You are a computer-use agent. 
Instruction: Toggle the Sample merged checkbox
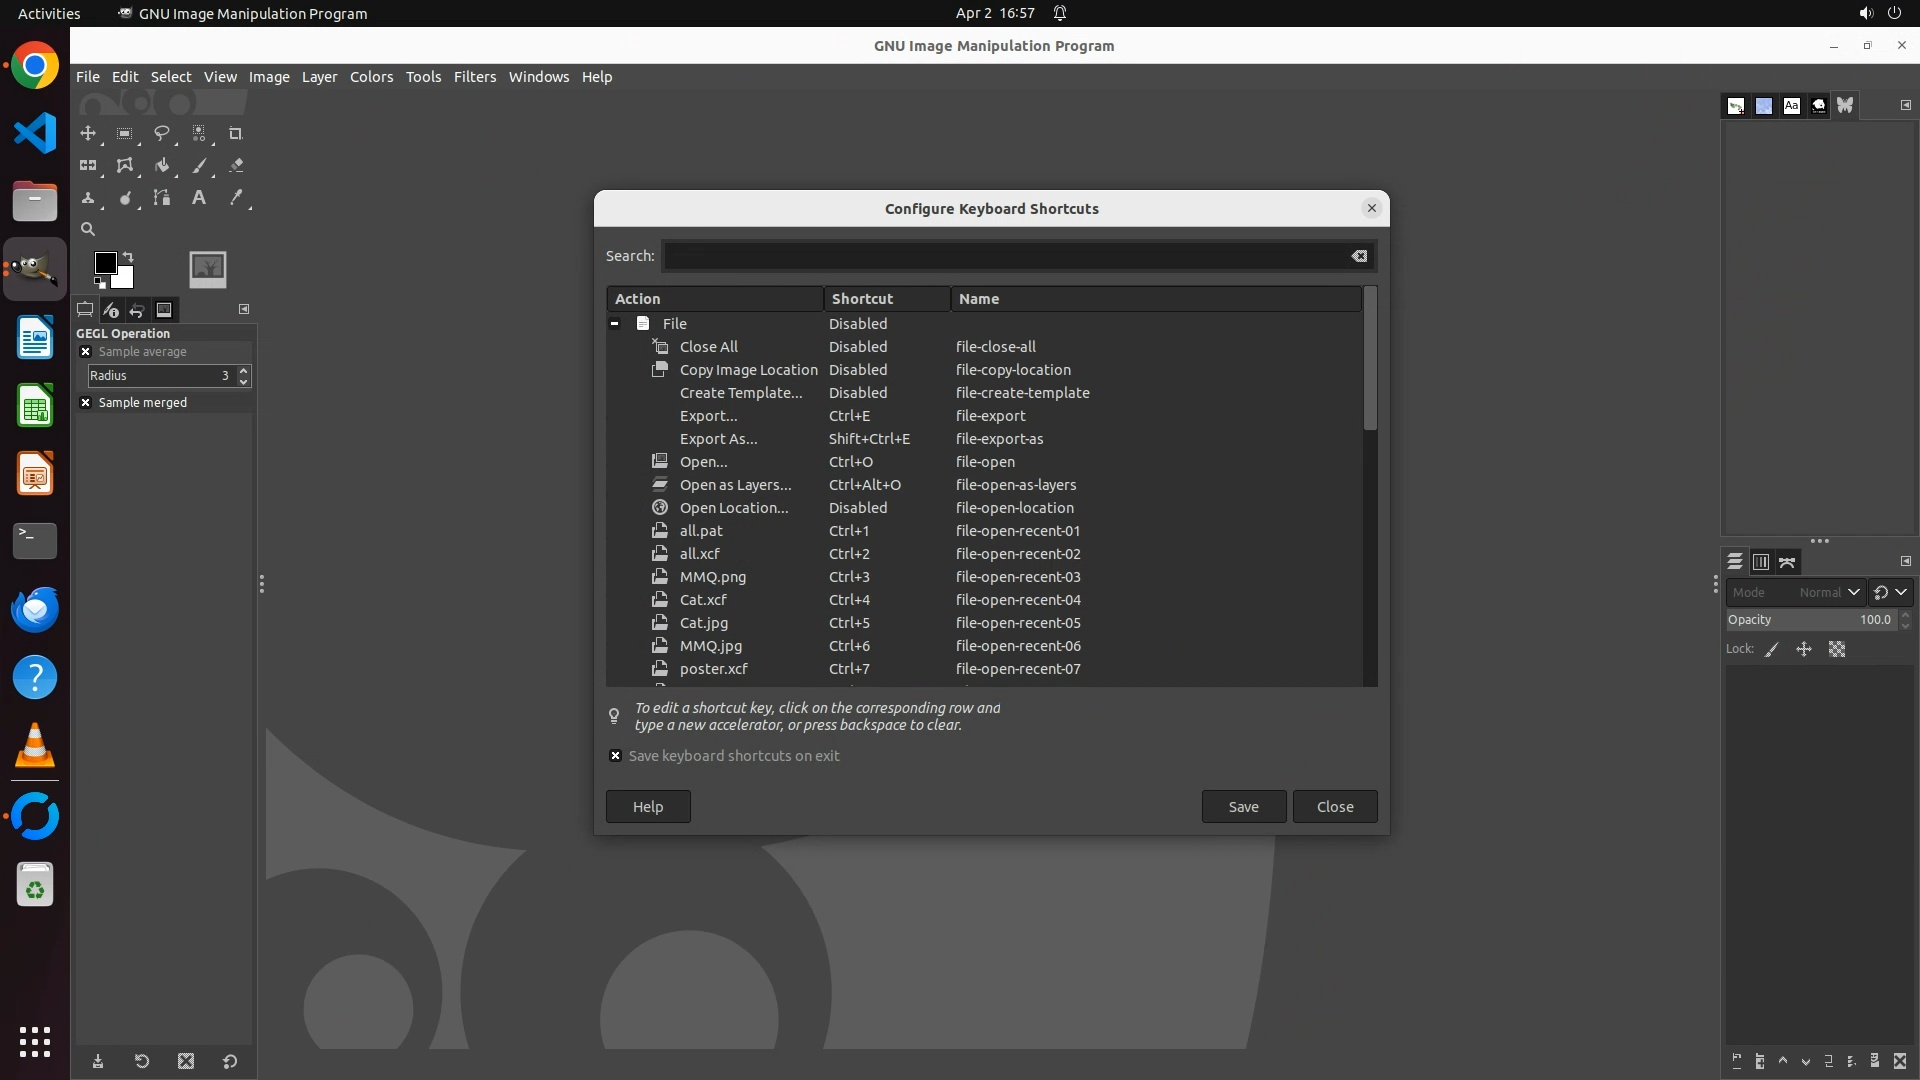pyautogui.click(x=85, y=402)
